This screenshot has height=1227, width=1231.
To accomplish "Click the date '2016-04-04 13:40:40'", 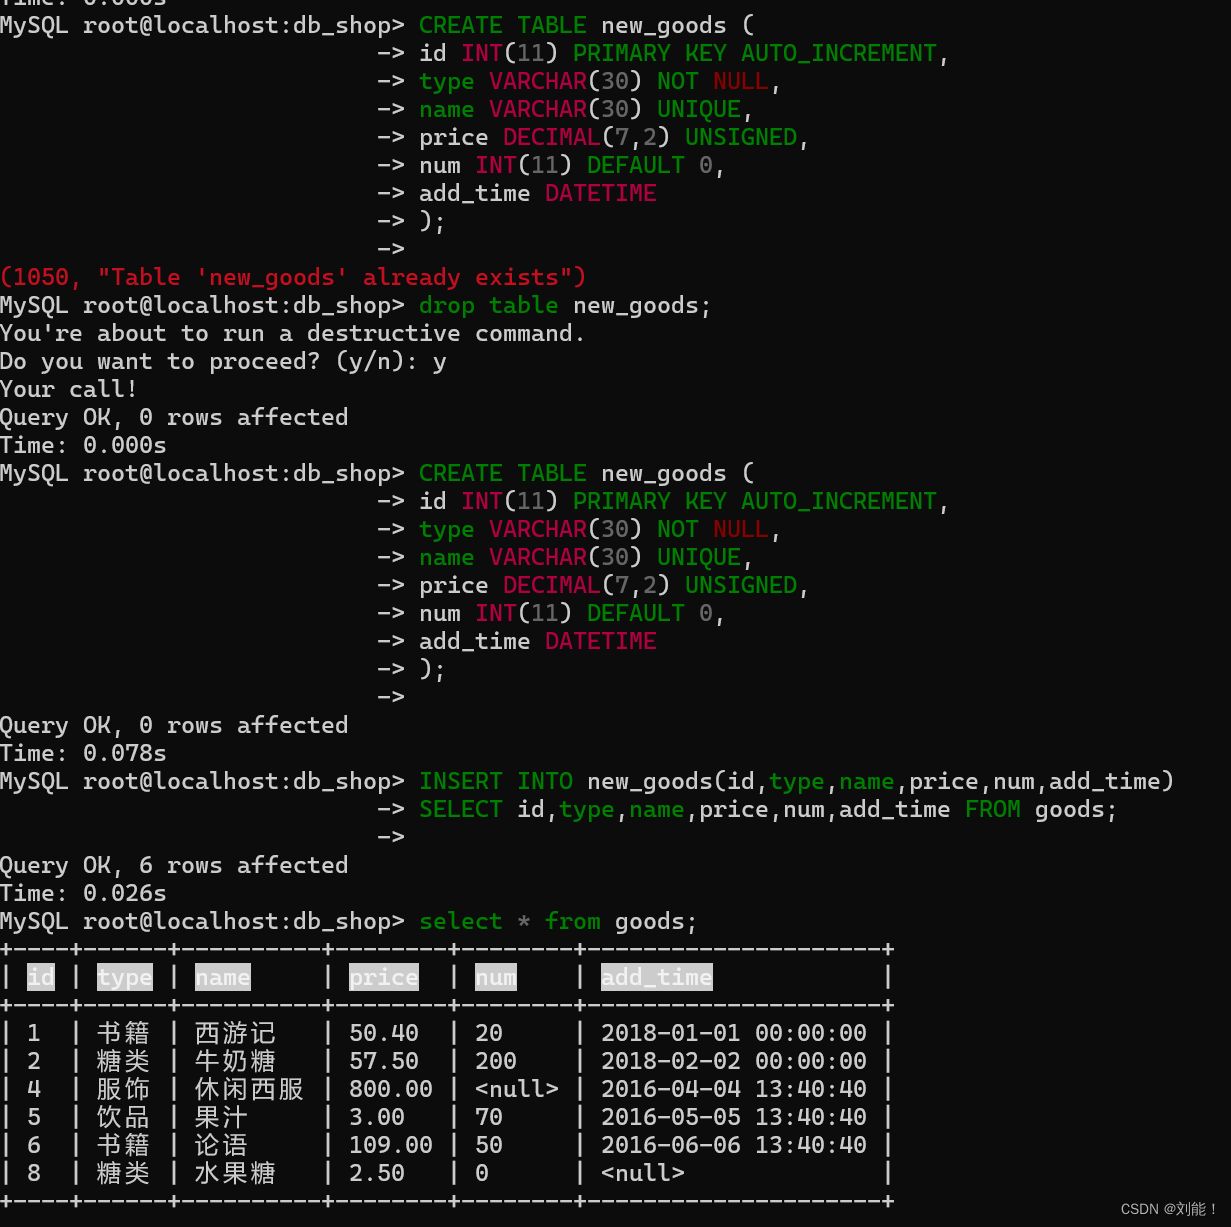I will point(734,1089).
